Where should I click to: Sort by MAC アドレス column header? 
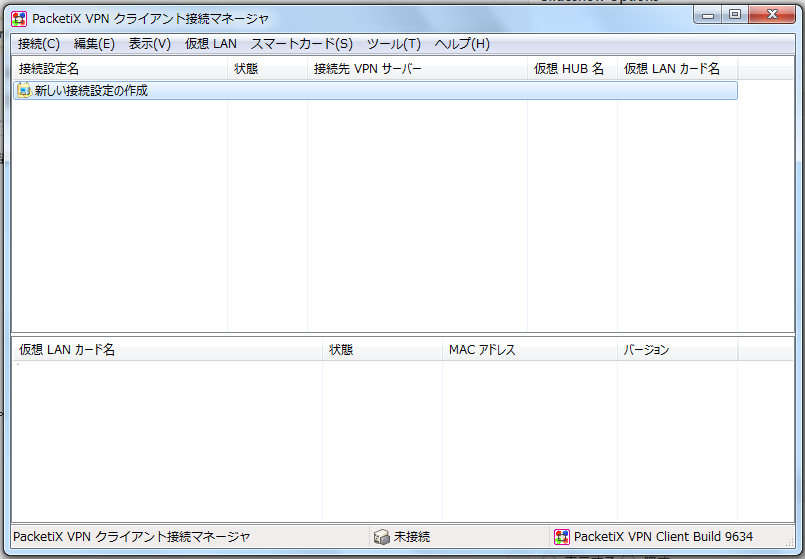[x=530, y=350]
